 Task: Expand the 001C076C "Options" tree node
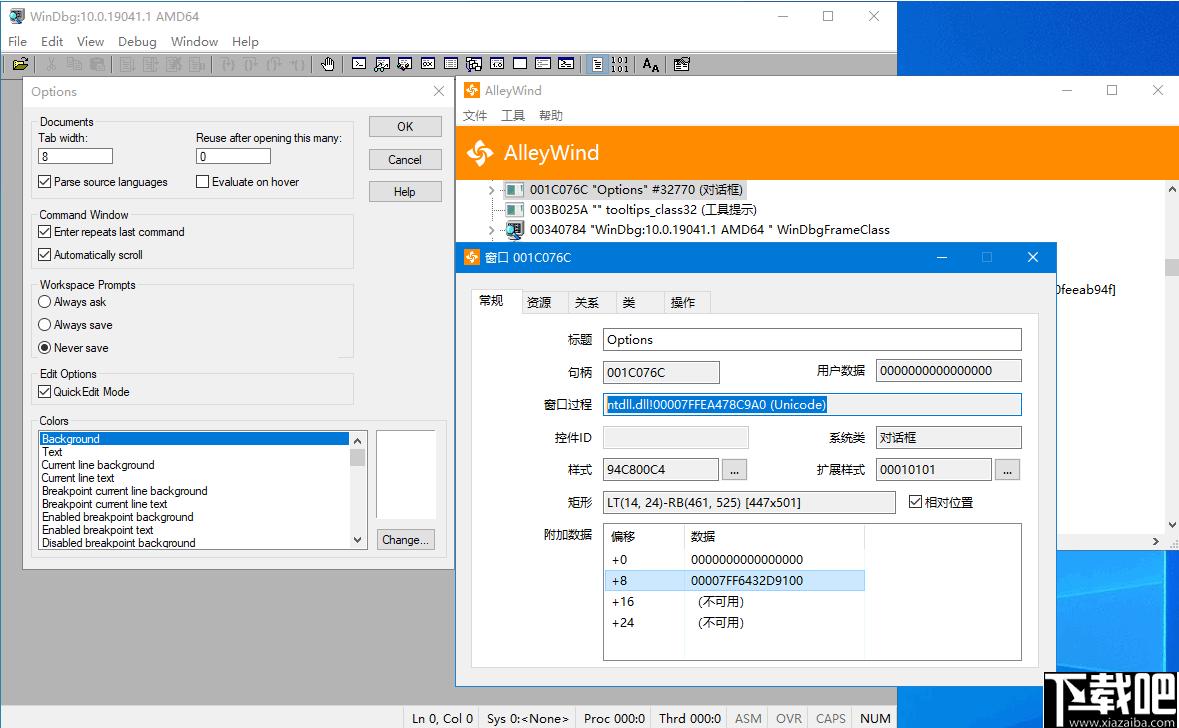point(491,190)
